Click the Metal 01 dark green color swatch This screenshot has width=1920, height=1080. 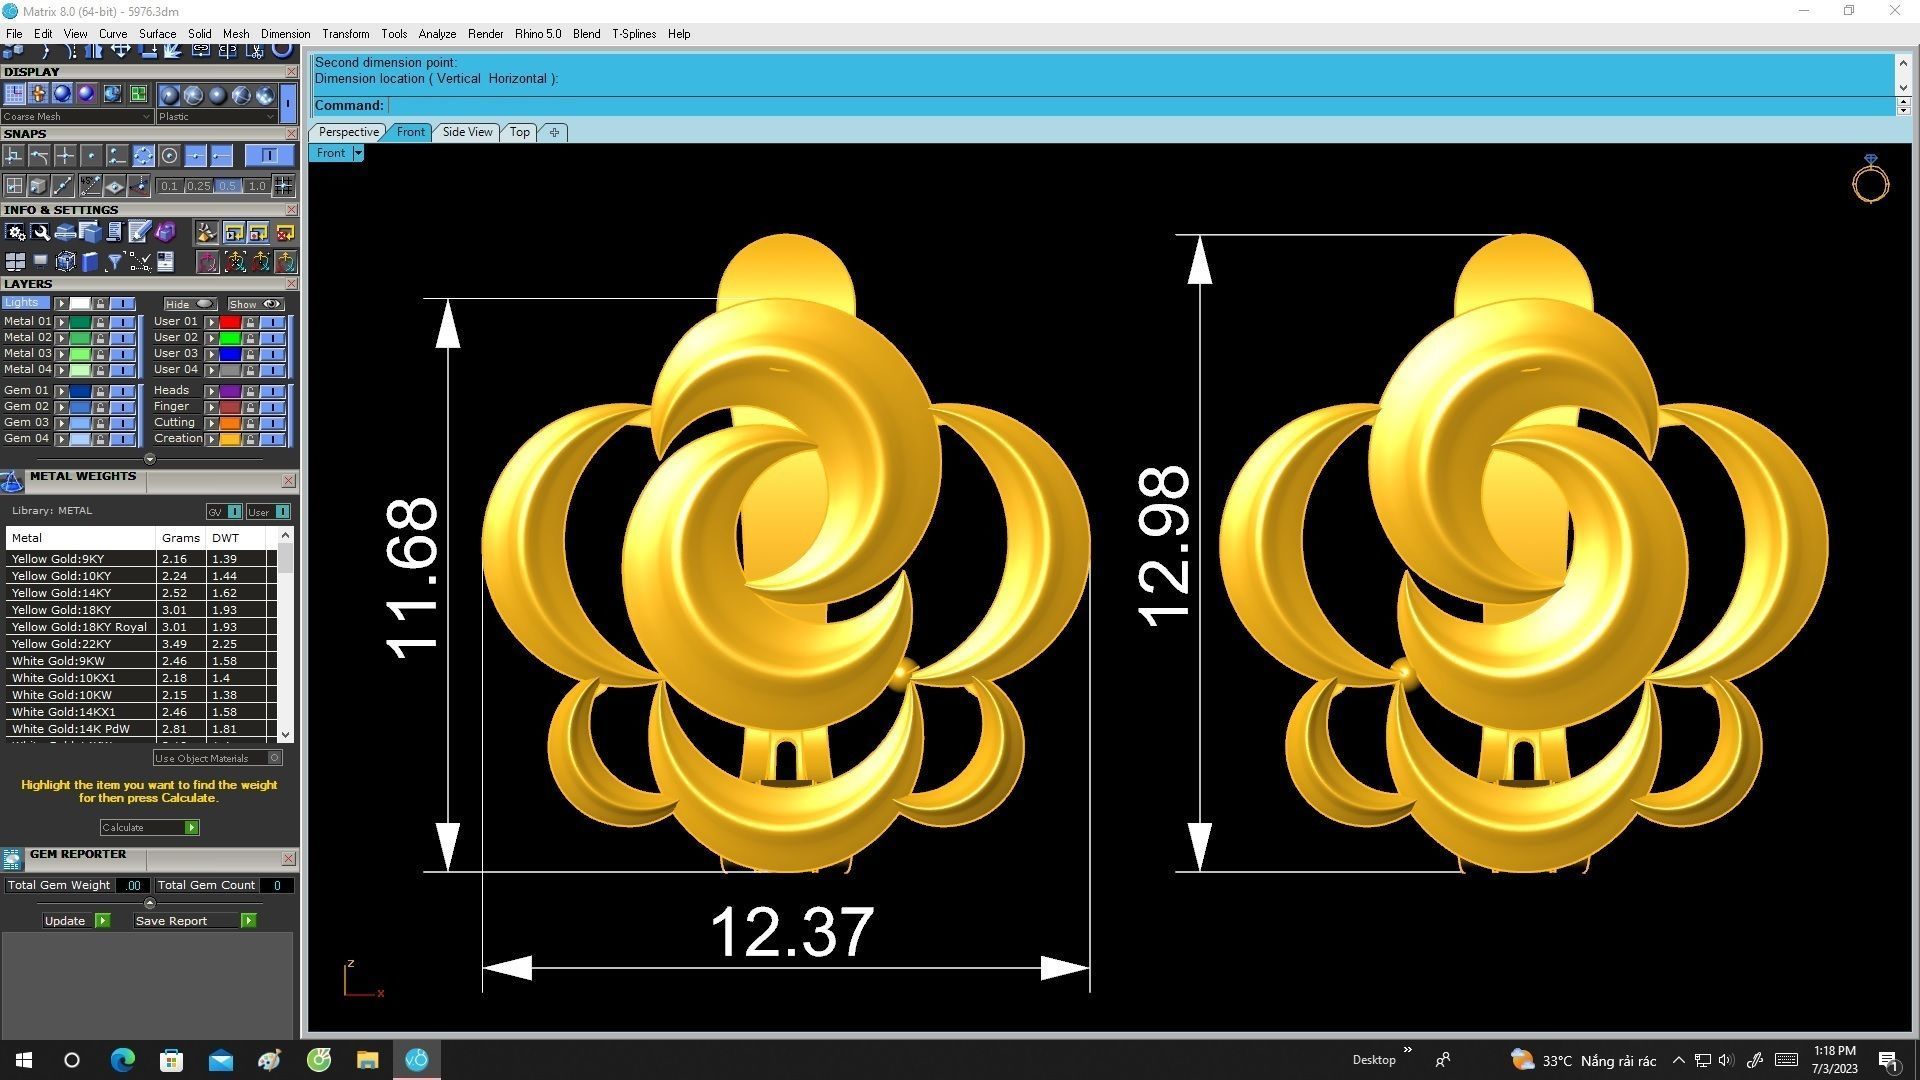point(80,322)
